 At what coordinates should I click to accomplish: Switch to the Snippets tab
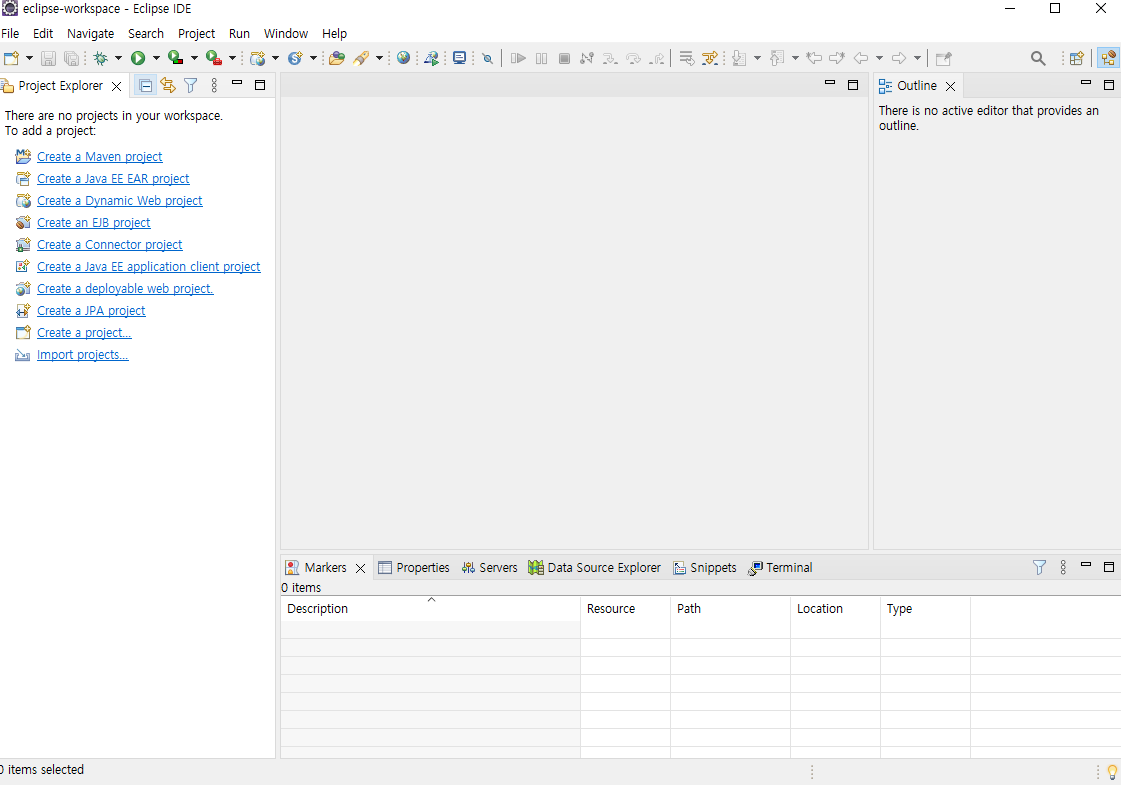click(705, 568)
